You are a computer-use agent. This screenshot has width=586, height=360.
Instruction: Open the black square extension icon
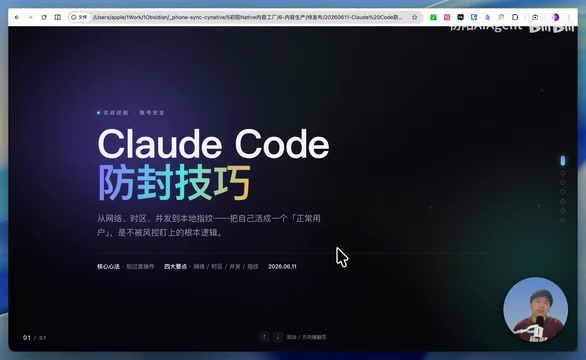pyautogui.click(x=460, y=17)
